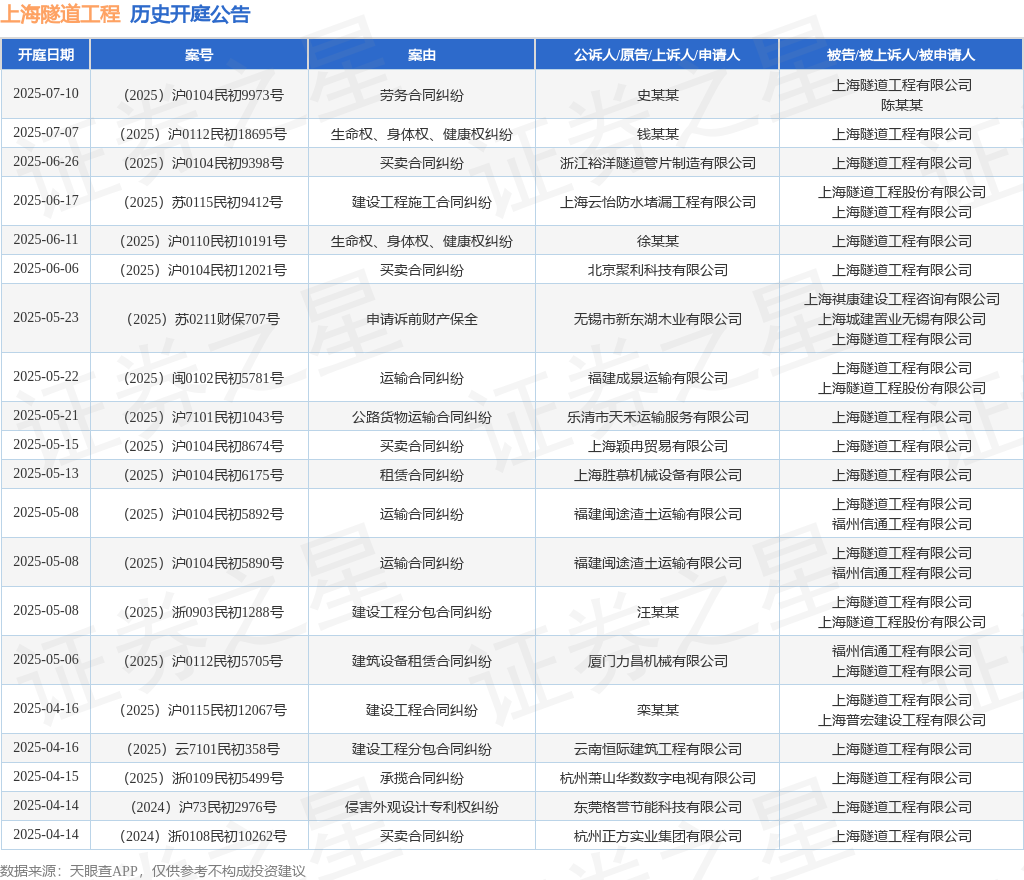Click case number 苏0115民初9412号
This screenshot has width=1024, height=880.
tap(203, 202)
